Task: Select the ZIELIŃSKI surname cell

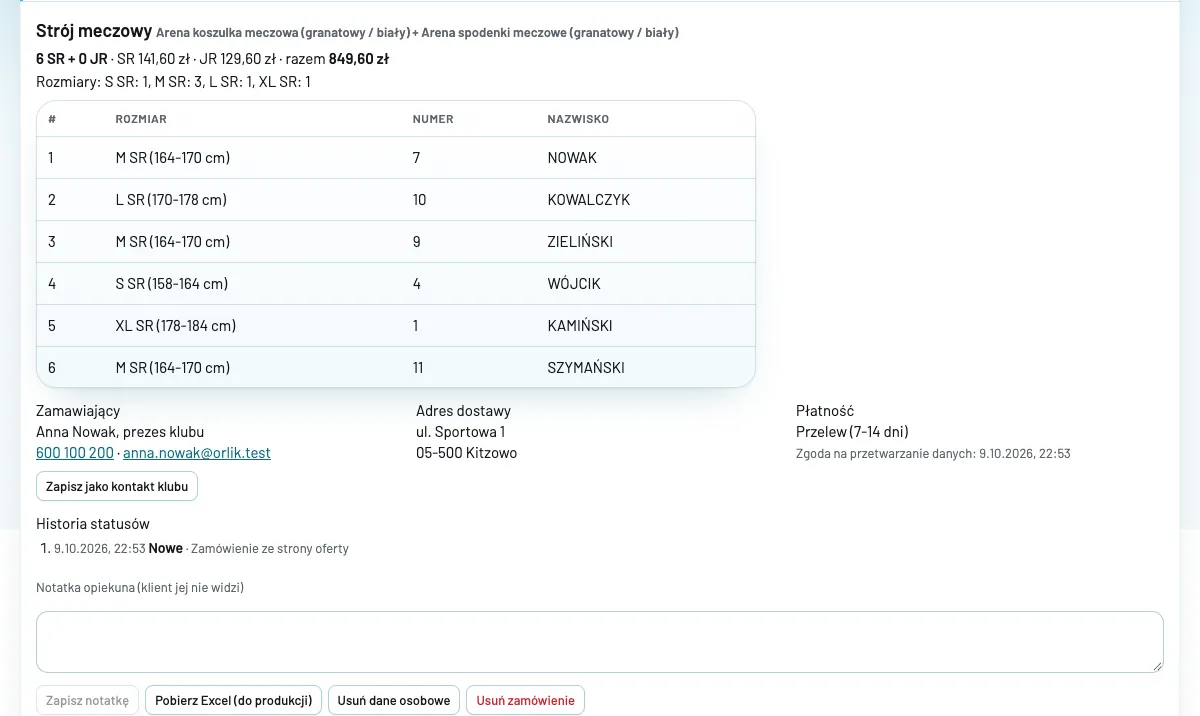Action: 580,242
